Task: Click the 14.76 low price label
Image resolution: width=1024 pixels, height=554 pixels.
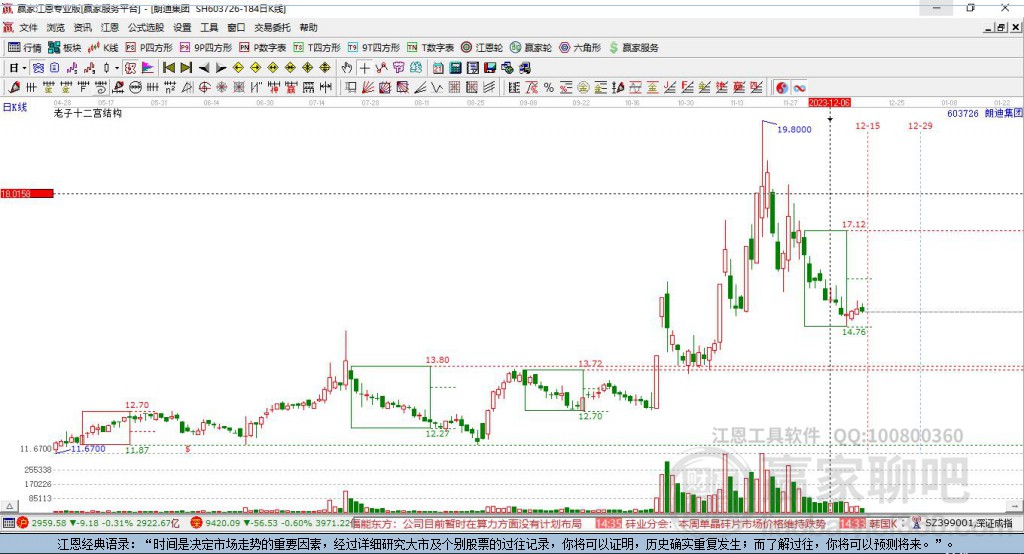Action: tap(854, 332)
